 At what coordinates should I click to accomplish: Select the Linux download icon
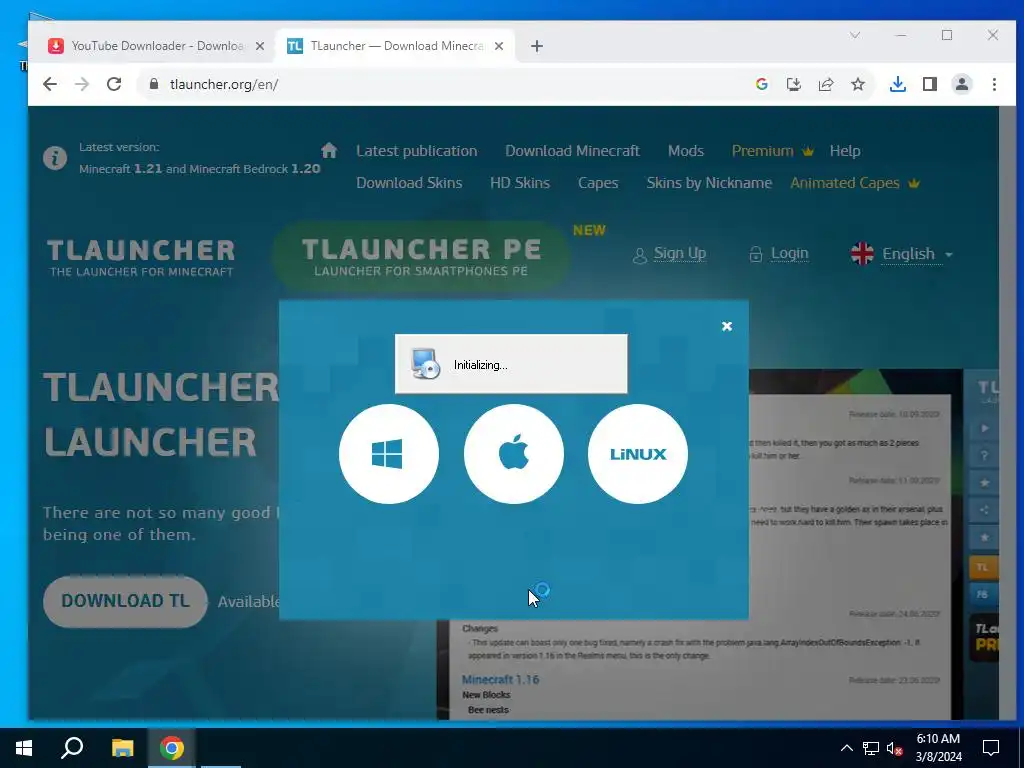coord(637,454)
